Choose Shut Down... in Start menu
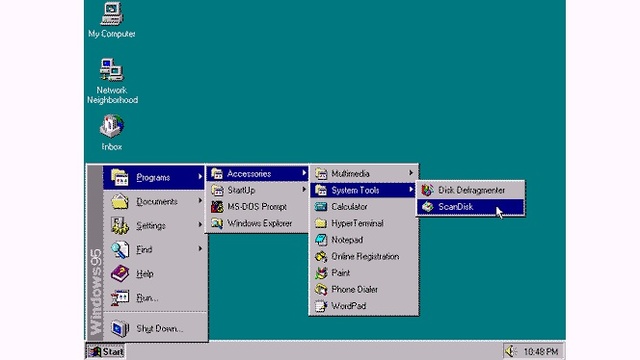Screen dimensions: 640x360 [155, 329]
